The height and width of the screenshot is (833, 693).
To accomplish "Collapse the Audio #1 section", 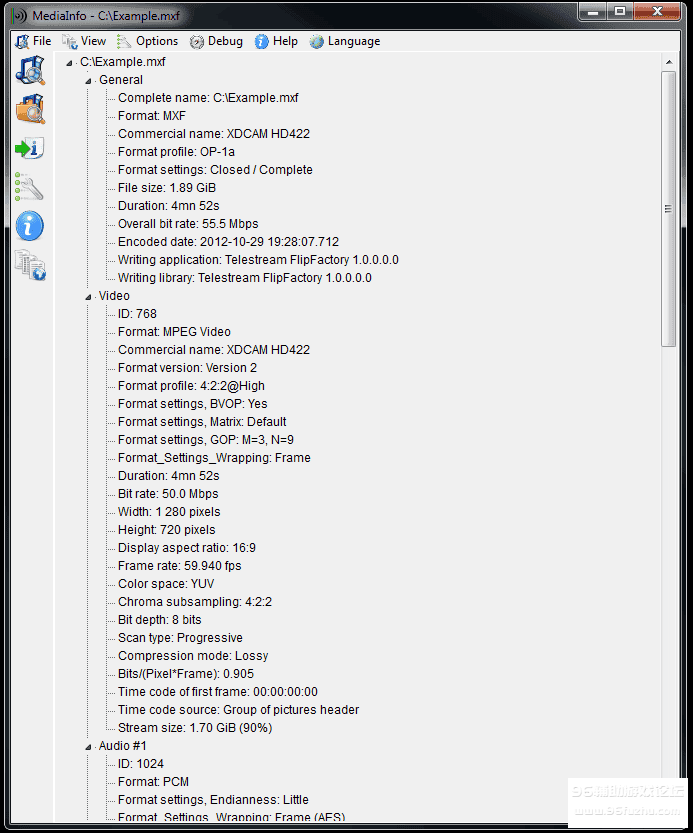I will (88, 746).
